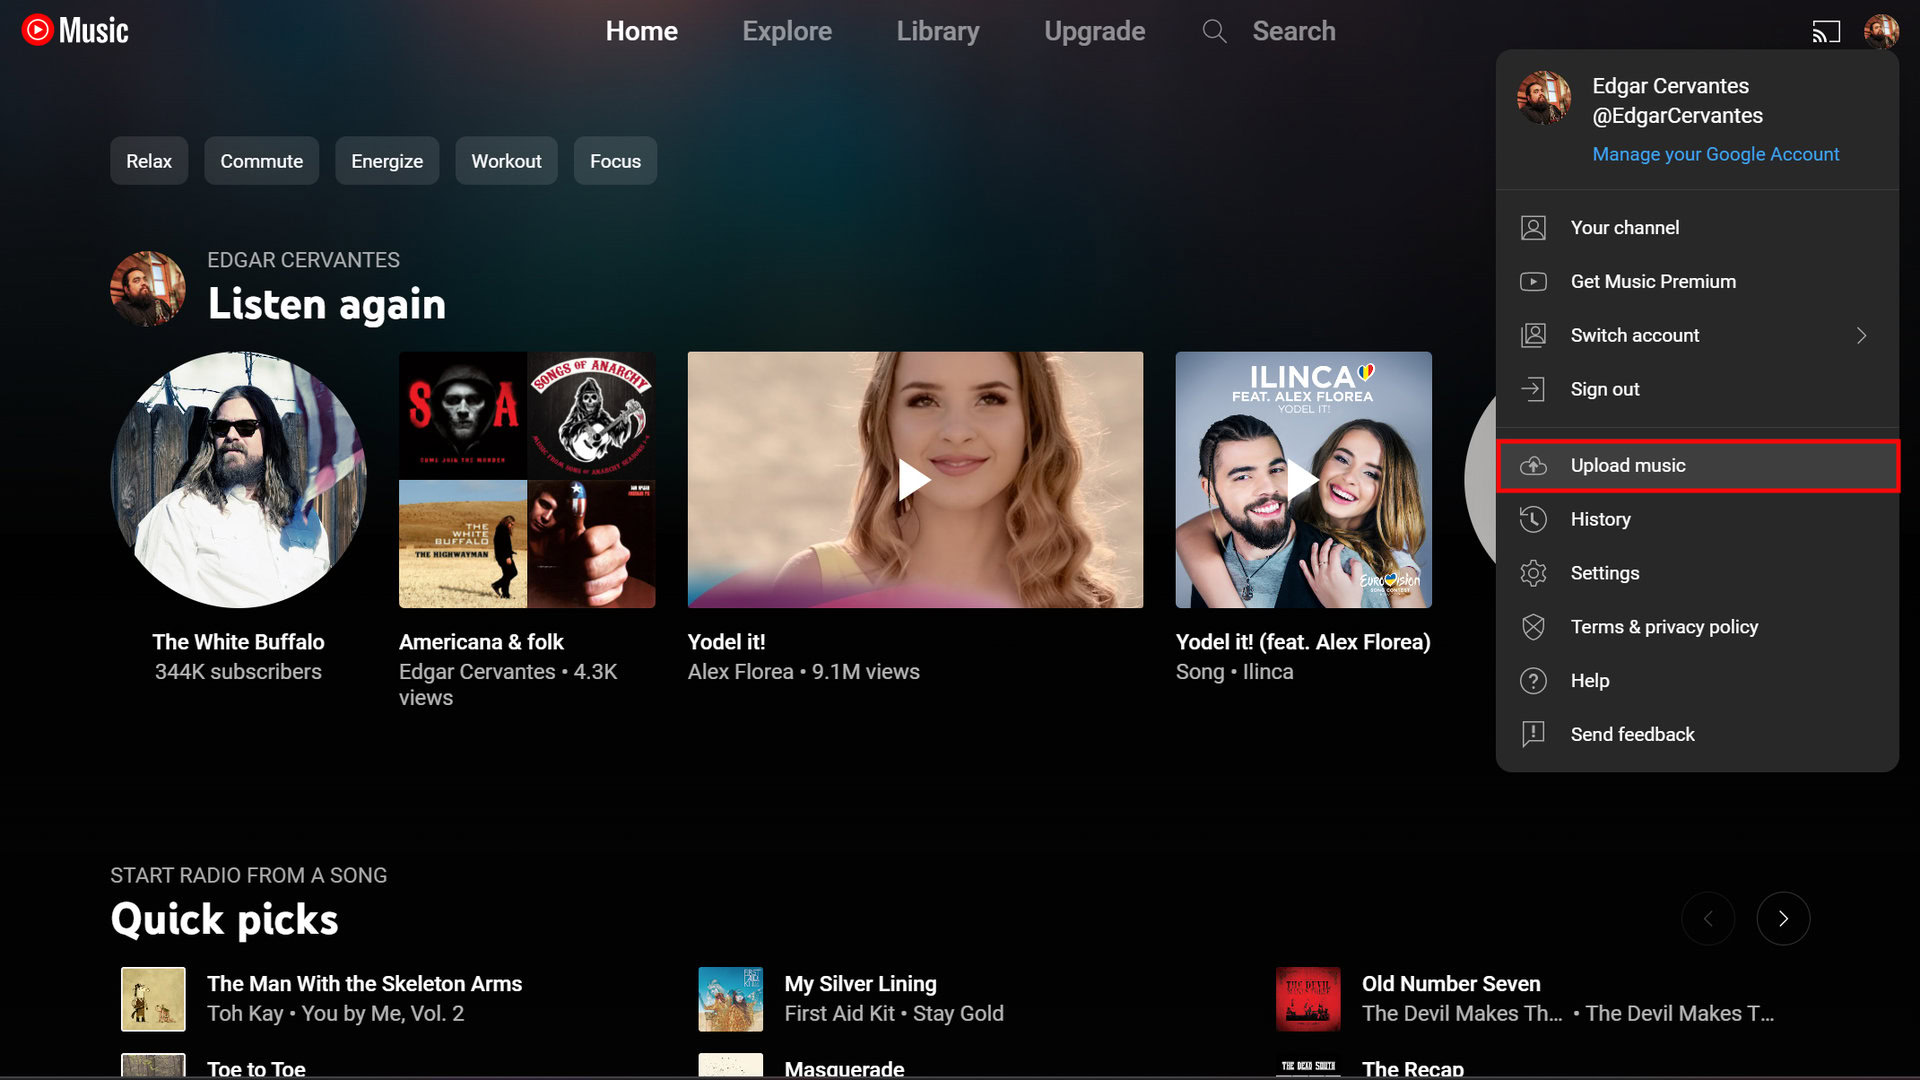This screenshot has width=1920, height=1080.
Task: Click the Cast to device icon
Action: [x=1826, y=32]
